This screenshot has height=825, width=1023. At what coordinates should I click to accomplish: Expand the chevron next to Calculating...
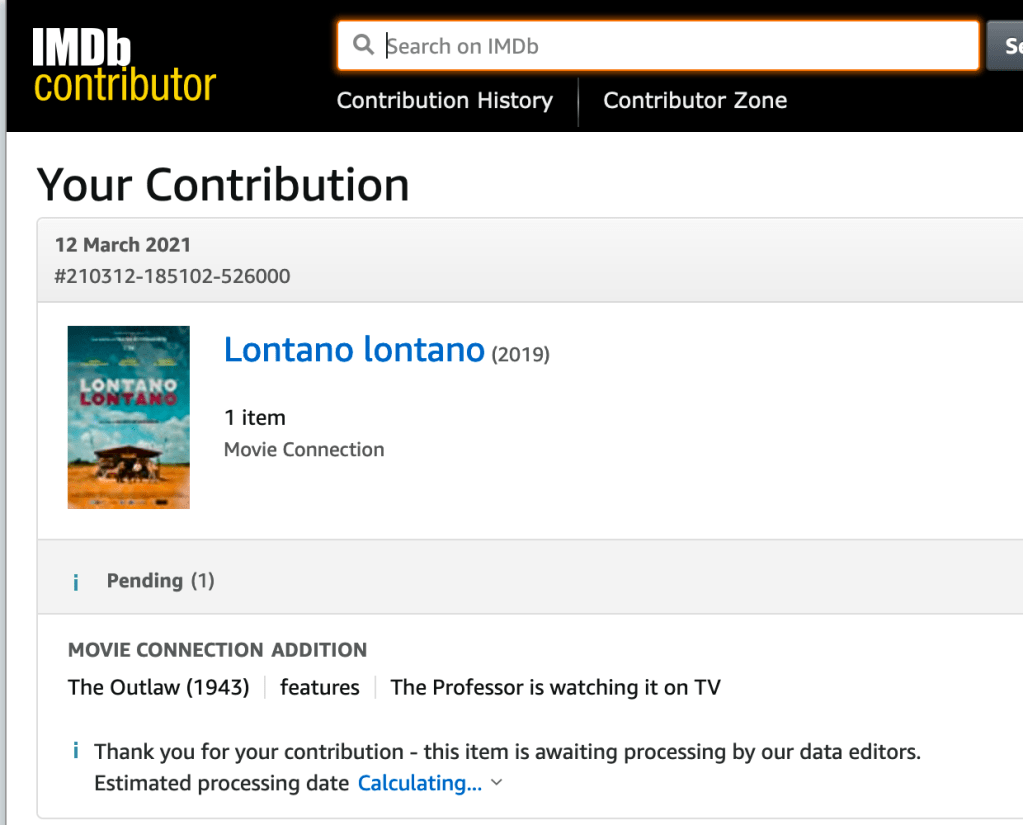[497, 783]
